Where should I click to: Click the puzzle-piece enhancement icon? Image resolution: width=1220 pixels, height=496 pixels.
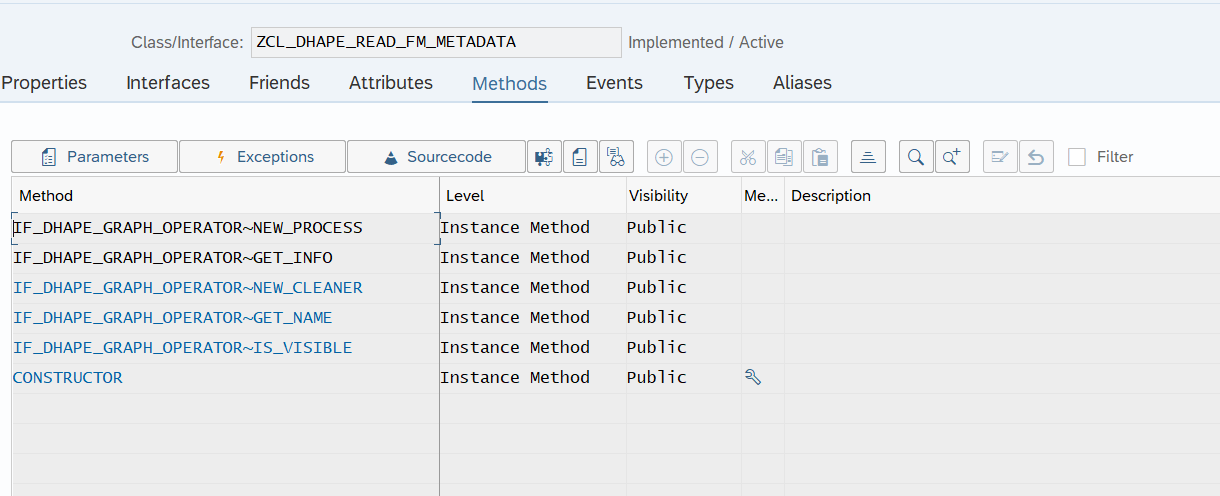(544, 157)
